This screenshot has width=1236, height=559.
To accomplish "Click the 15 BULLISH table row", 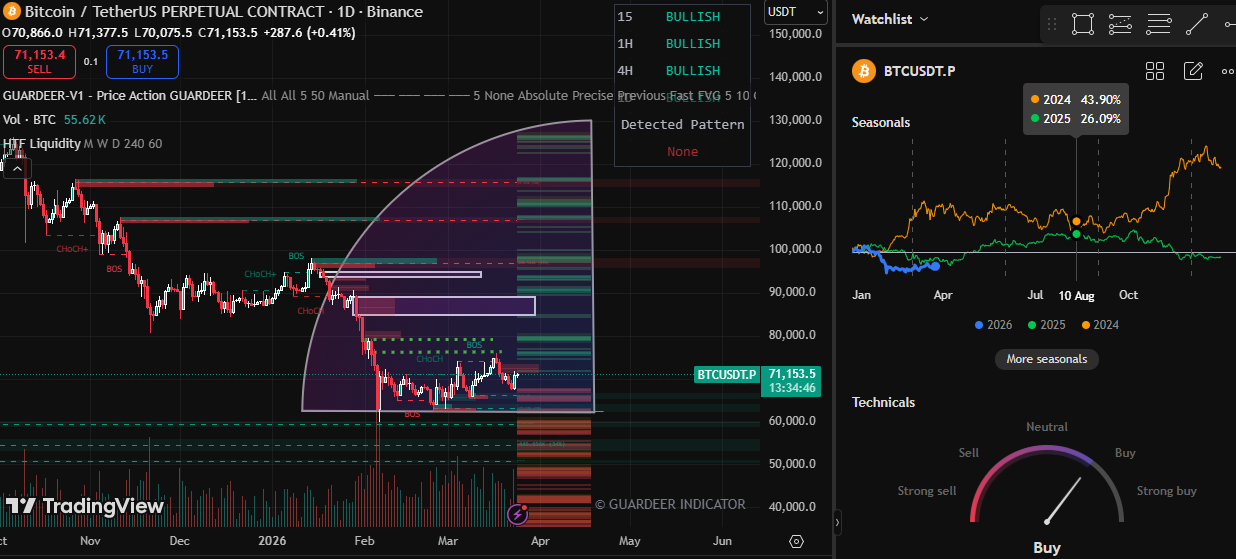I will 682,17.
